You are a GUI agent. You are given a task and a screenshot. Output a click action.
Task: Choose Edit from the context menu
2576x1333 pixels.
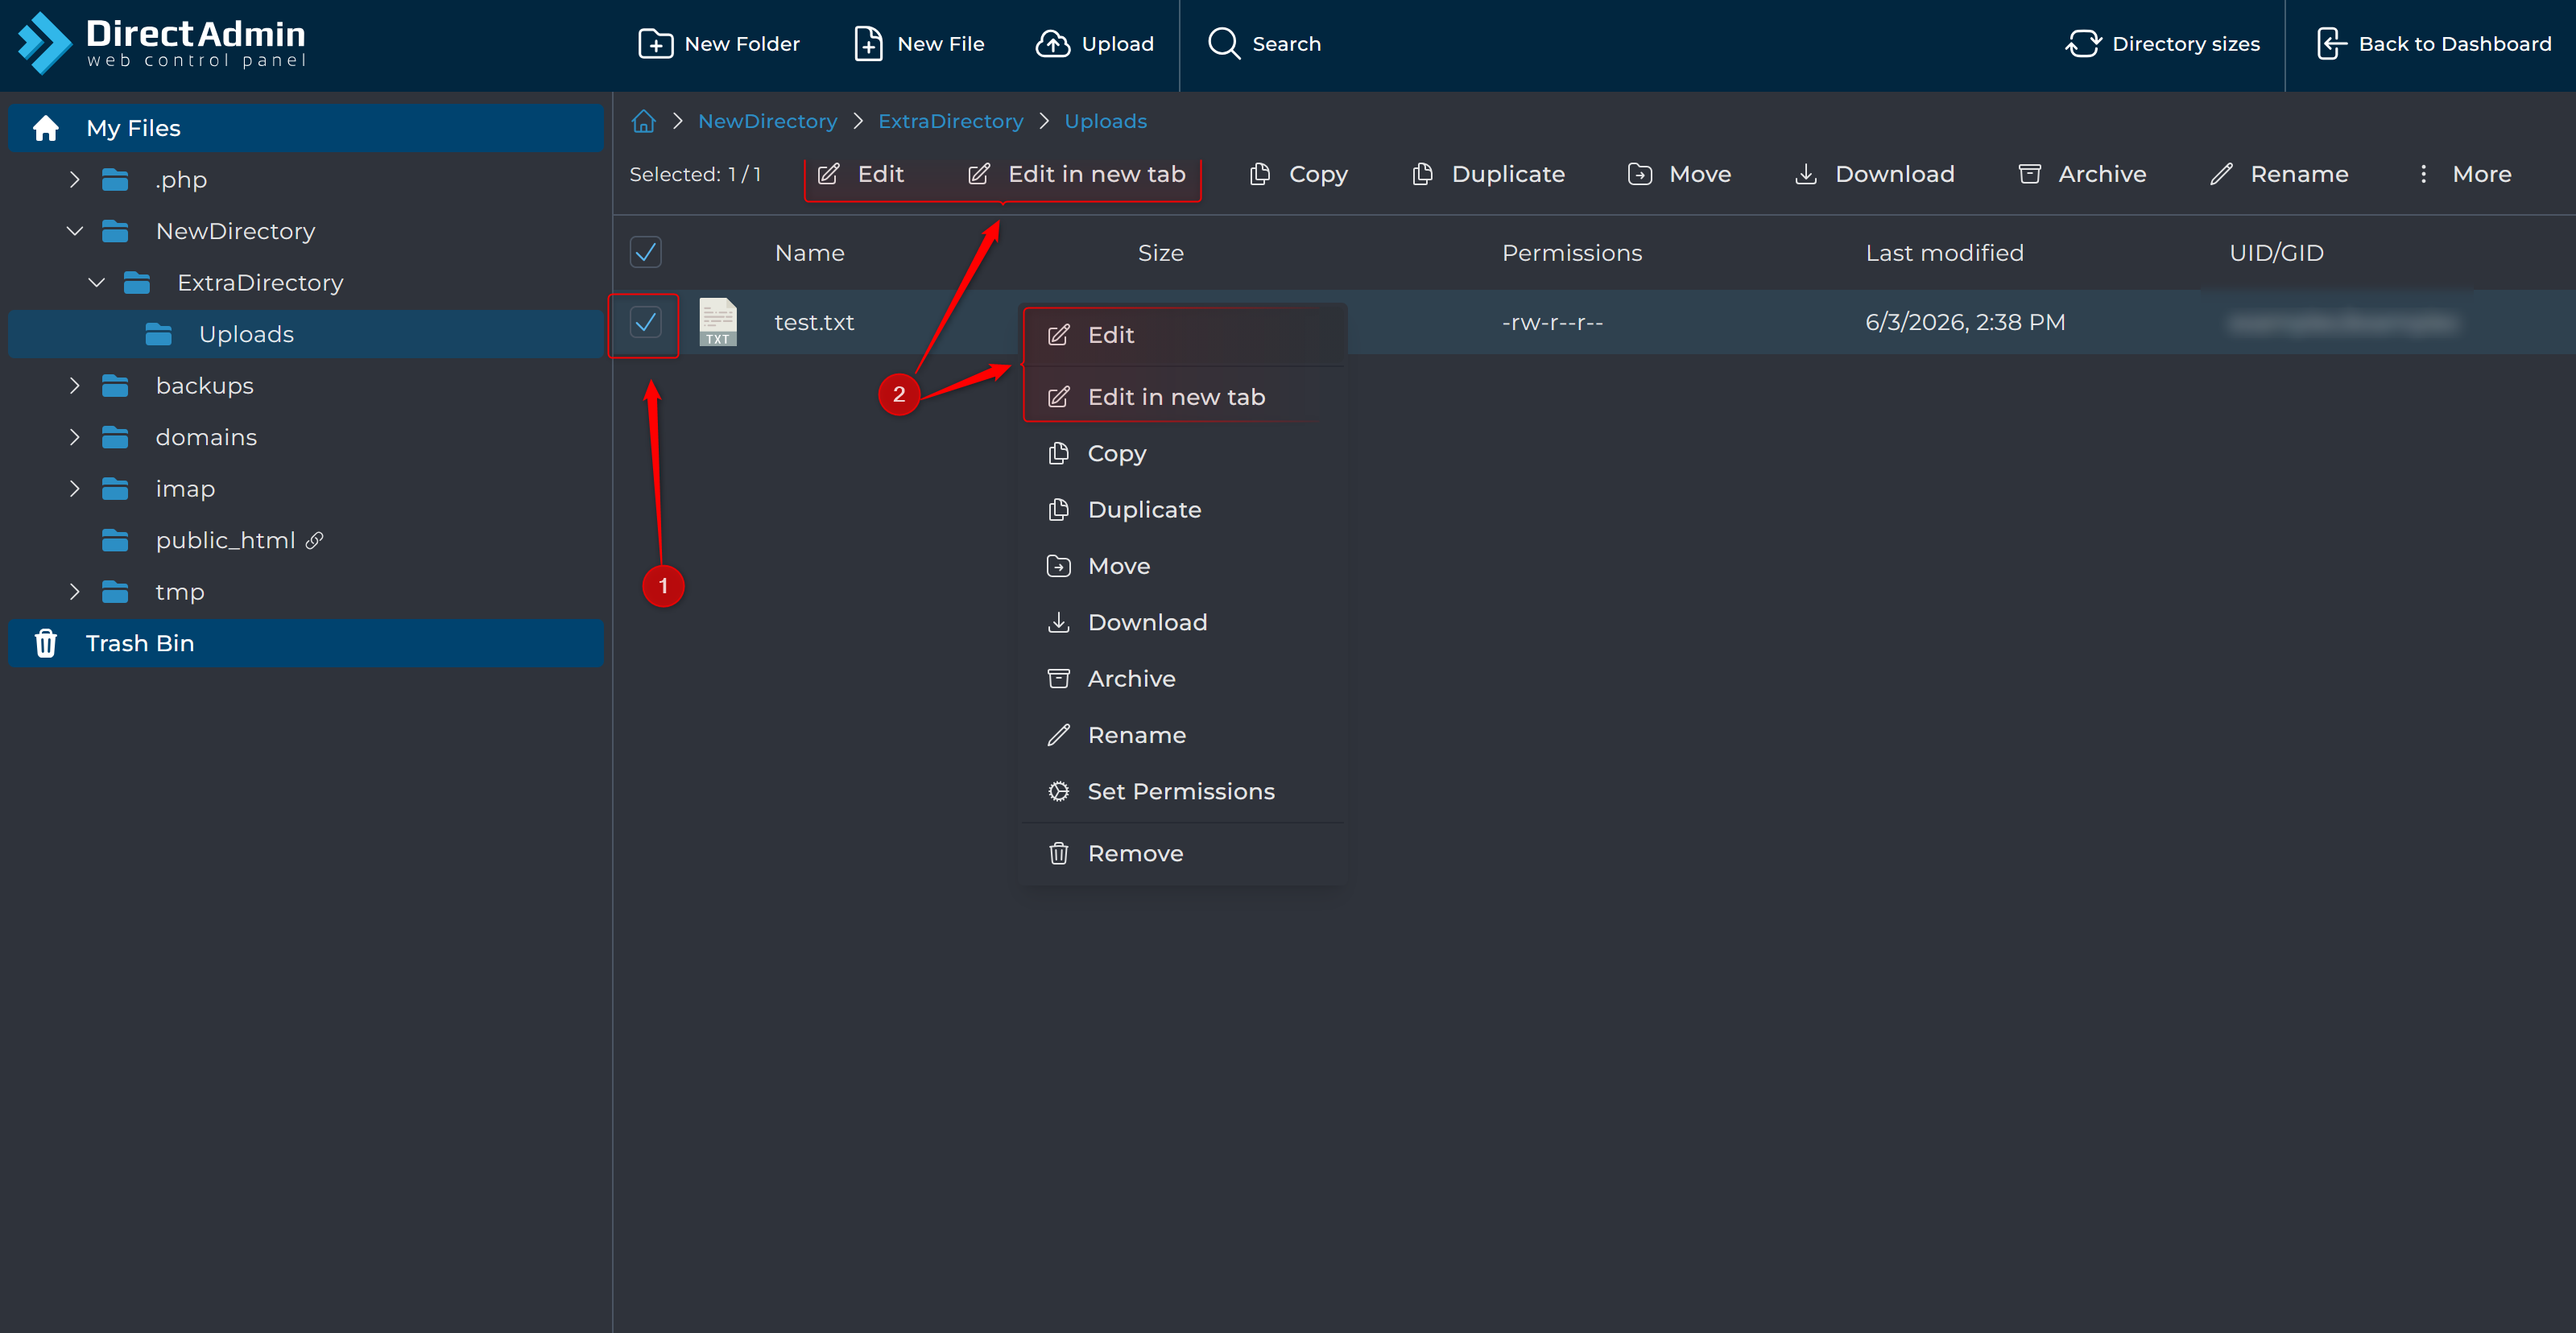(x=1182, y=335)
